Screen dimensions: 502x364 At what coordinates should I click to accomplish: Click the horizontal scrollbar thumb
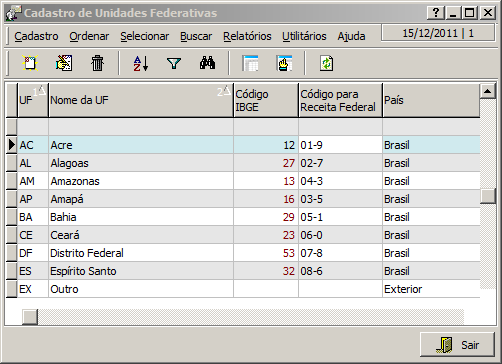click(30, 316)
